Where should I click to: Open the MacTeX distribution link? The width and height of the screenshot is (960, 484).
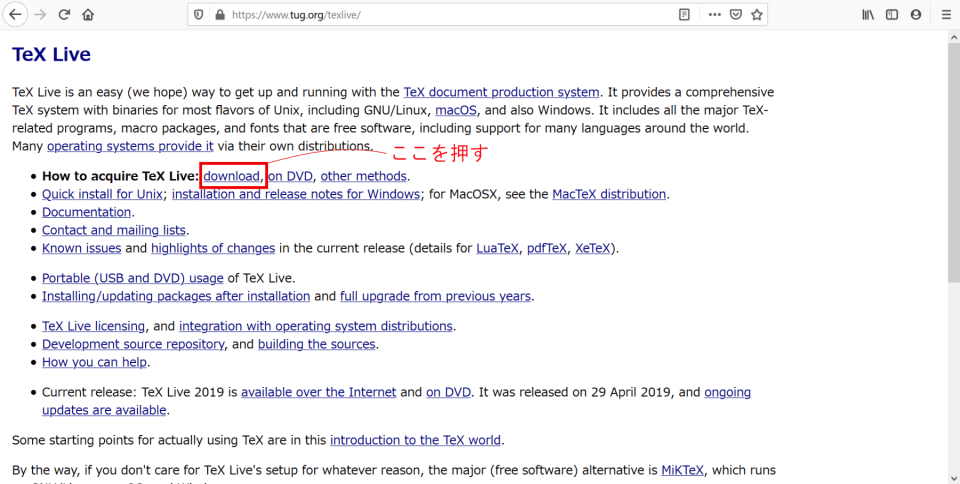tap(609, 194)
